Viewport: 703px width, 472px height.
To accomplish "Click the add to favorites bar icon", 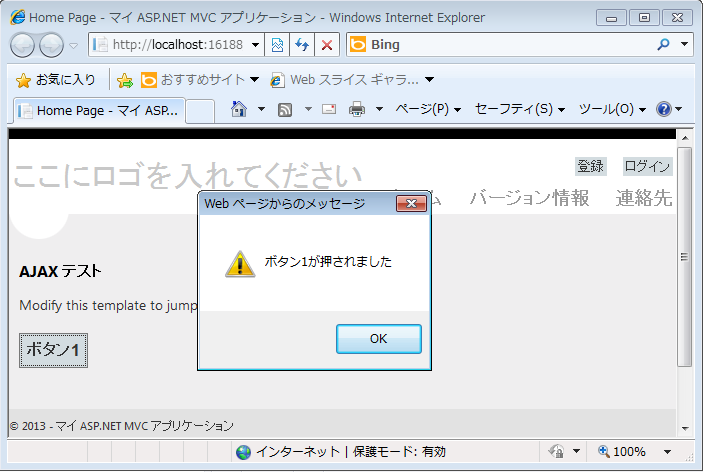I will (125, 80).
